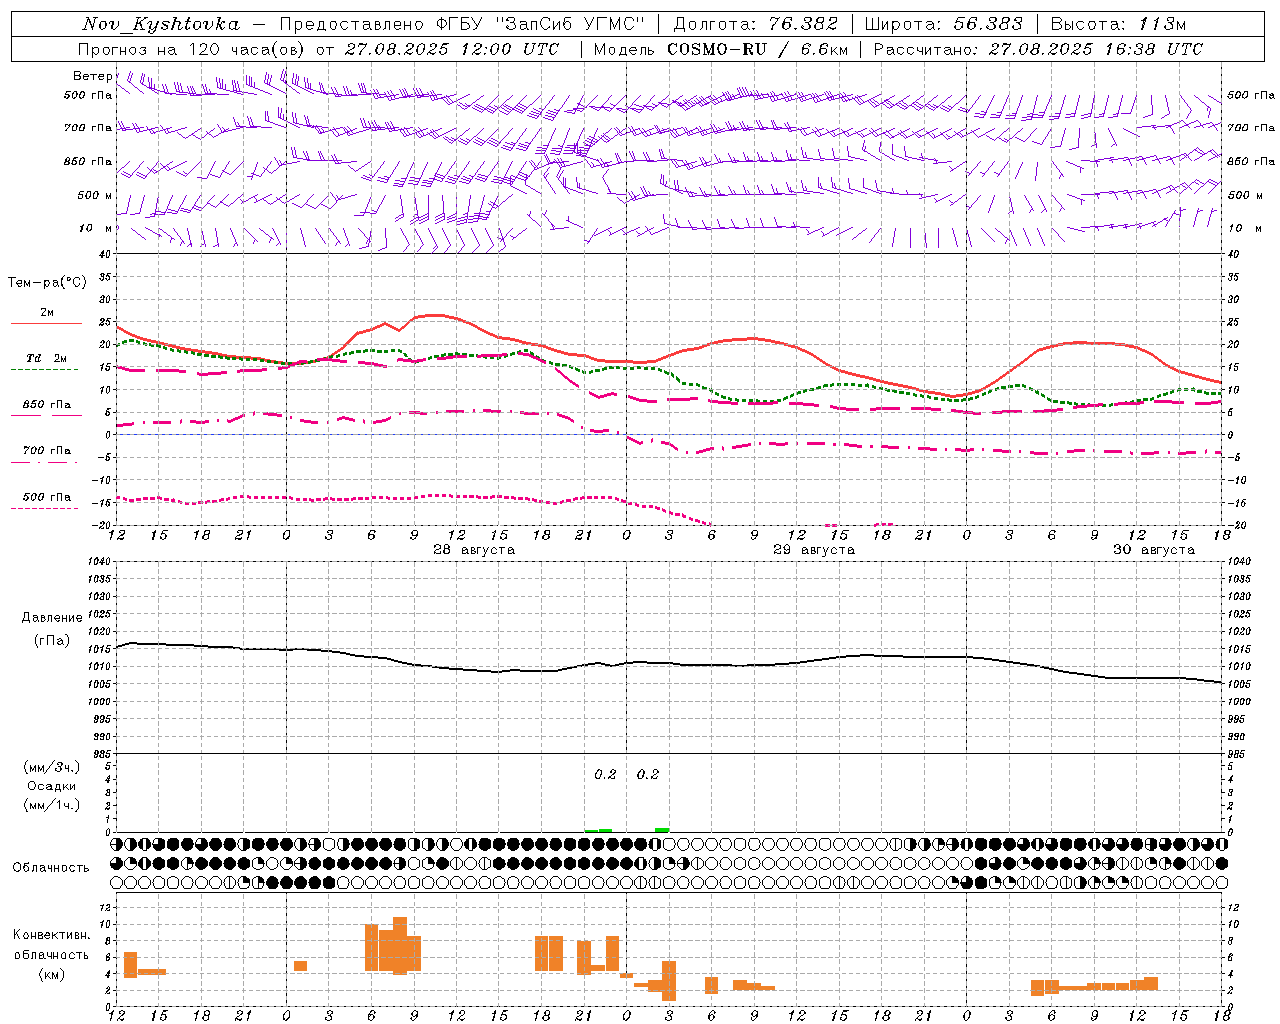
Task: Click the Ветер wind panel label
Action: click(92, 76)
